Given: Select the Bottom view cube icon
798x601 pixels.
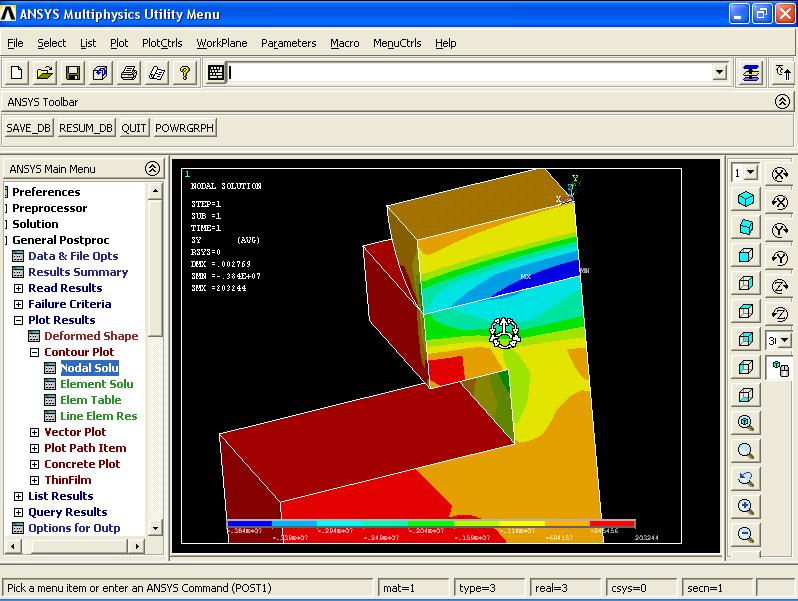Looking at the screenshot, I should pyautogui.click(x=746, y=395).
